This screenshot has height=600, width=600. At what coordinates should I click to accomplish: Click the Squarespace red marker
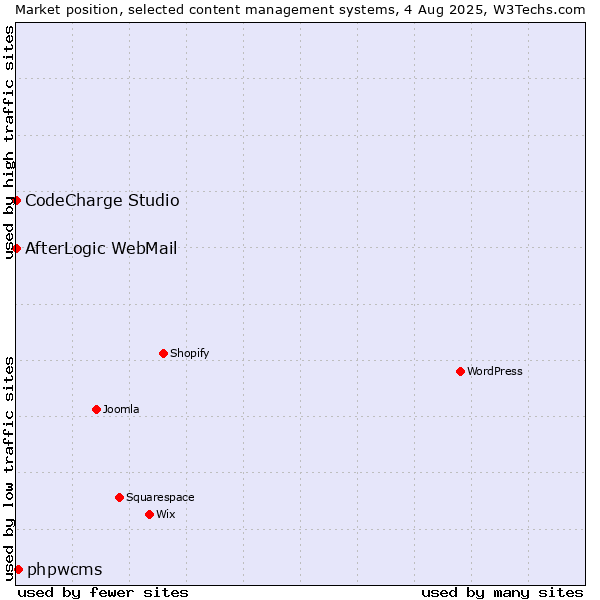pos(119,497)
